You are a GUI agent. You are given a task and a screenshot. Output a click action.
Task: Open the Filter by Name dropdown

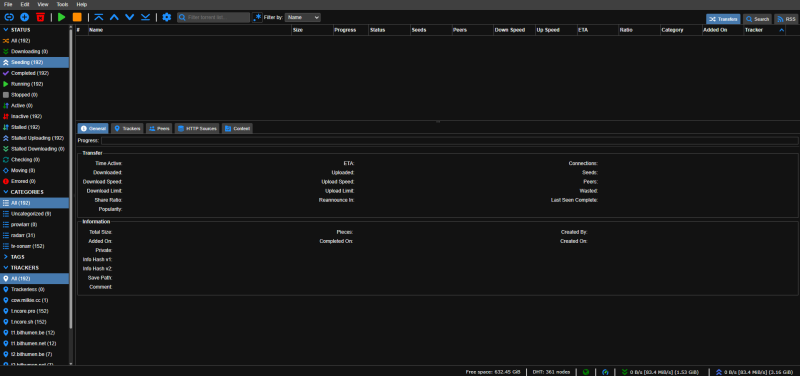tap(303, 17)
